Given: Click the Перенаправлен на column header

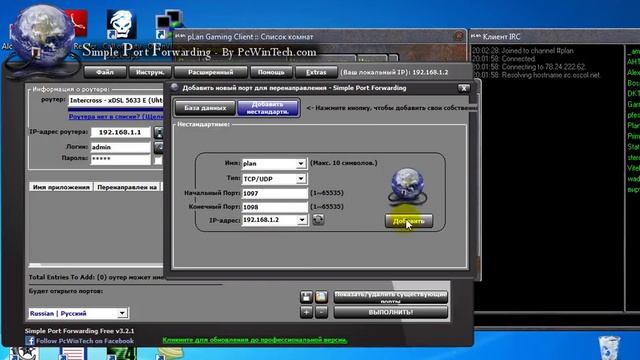Looking at the screenshot, I should (127, 187).
